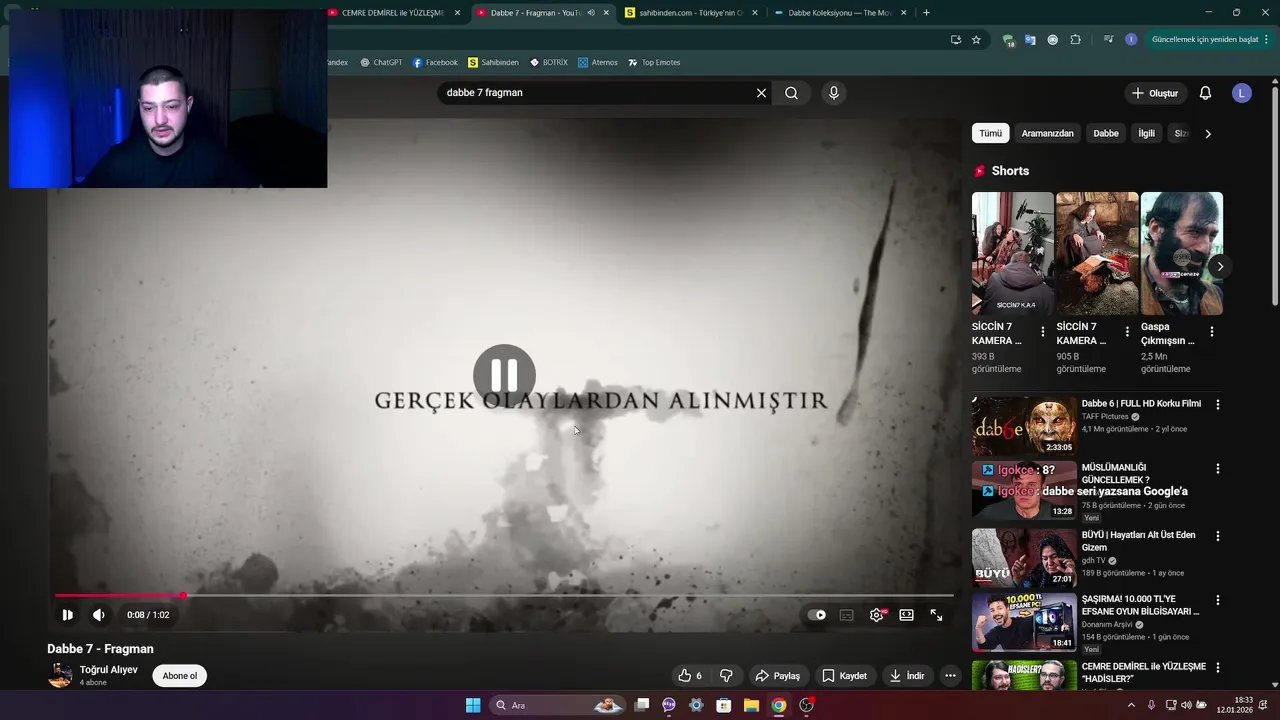Click the video progress bar scrubber
The image size is (1280, 720).
point(183,596)
